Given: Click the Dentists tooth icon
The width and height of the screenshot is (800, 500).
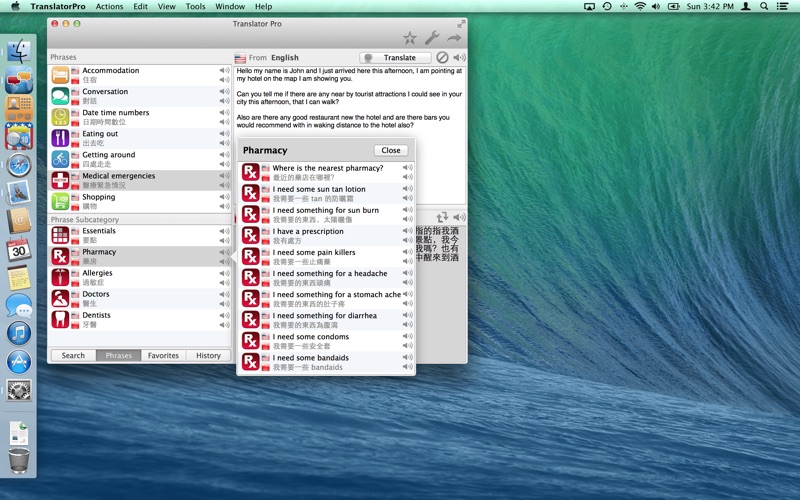Looking at the screenshot, I should pos(60,319).
